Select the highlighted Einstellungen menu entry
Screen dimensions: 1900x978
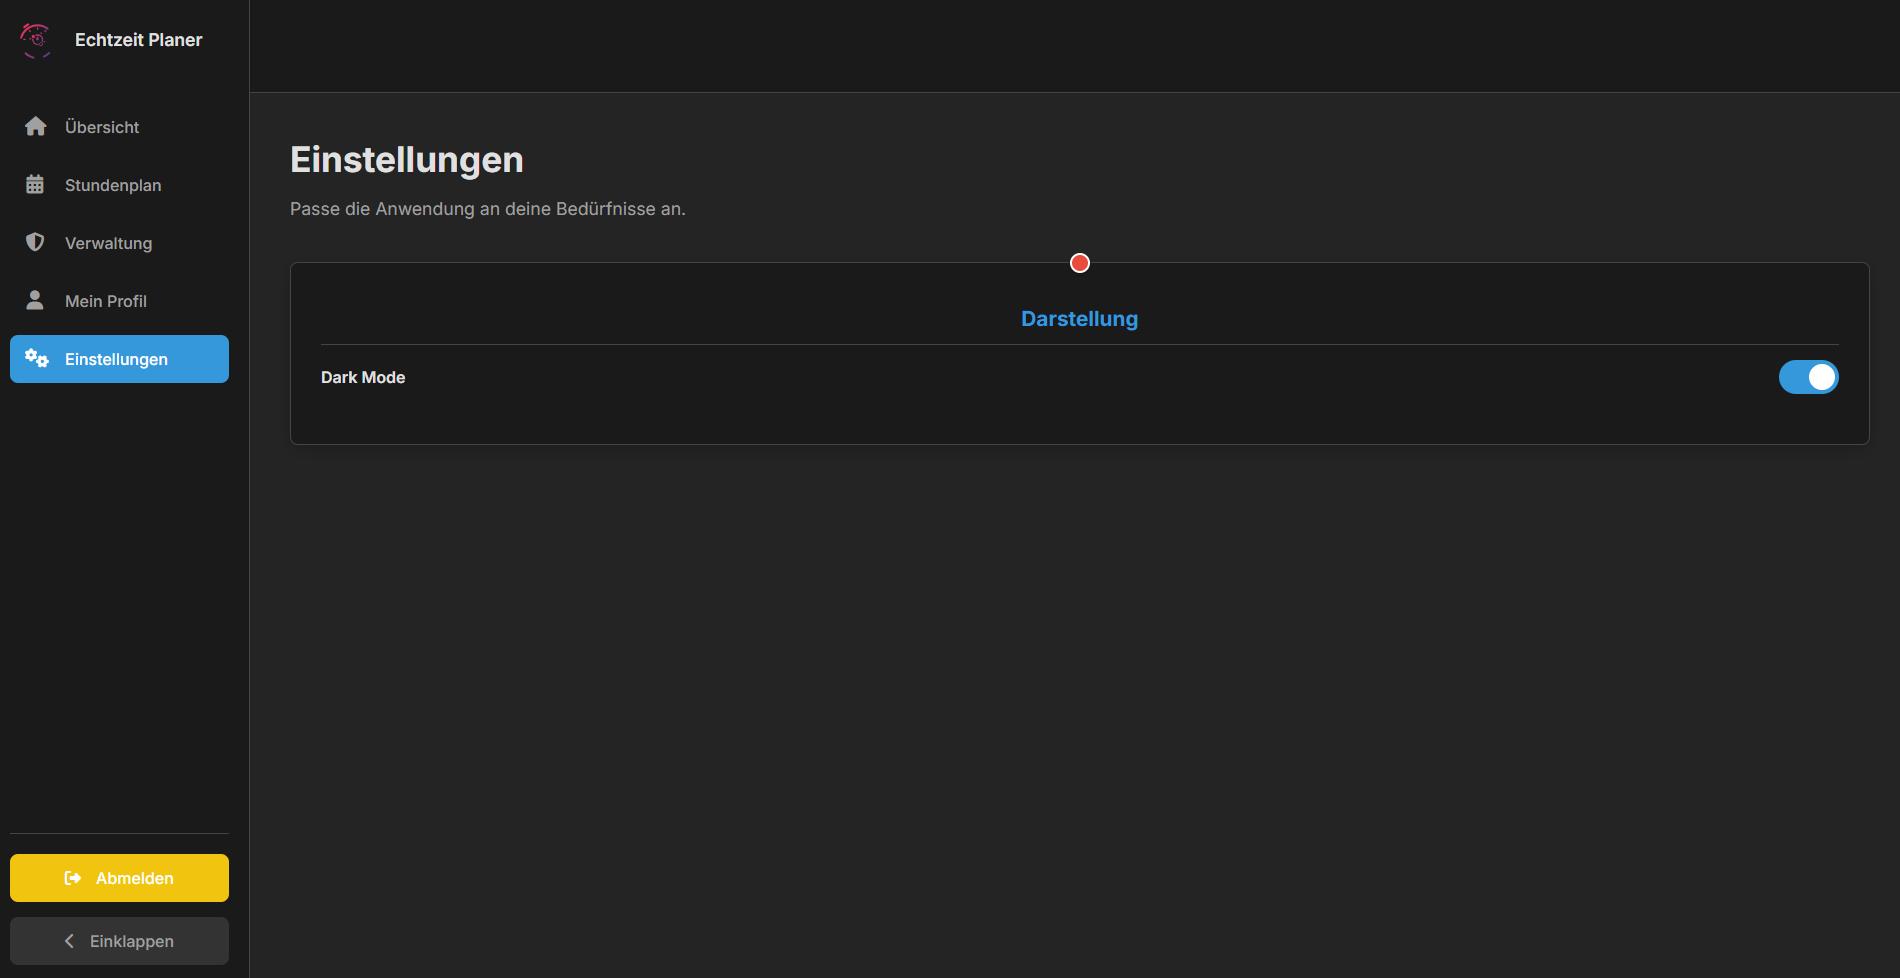tap(117, 359)
